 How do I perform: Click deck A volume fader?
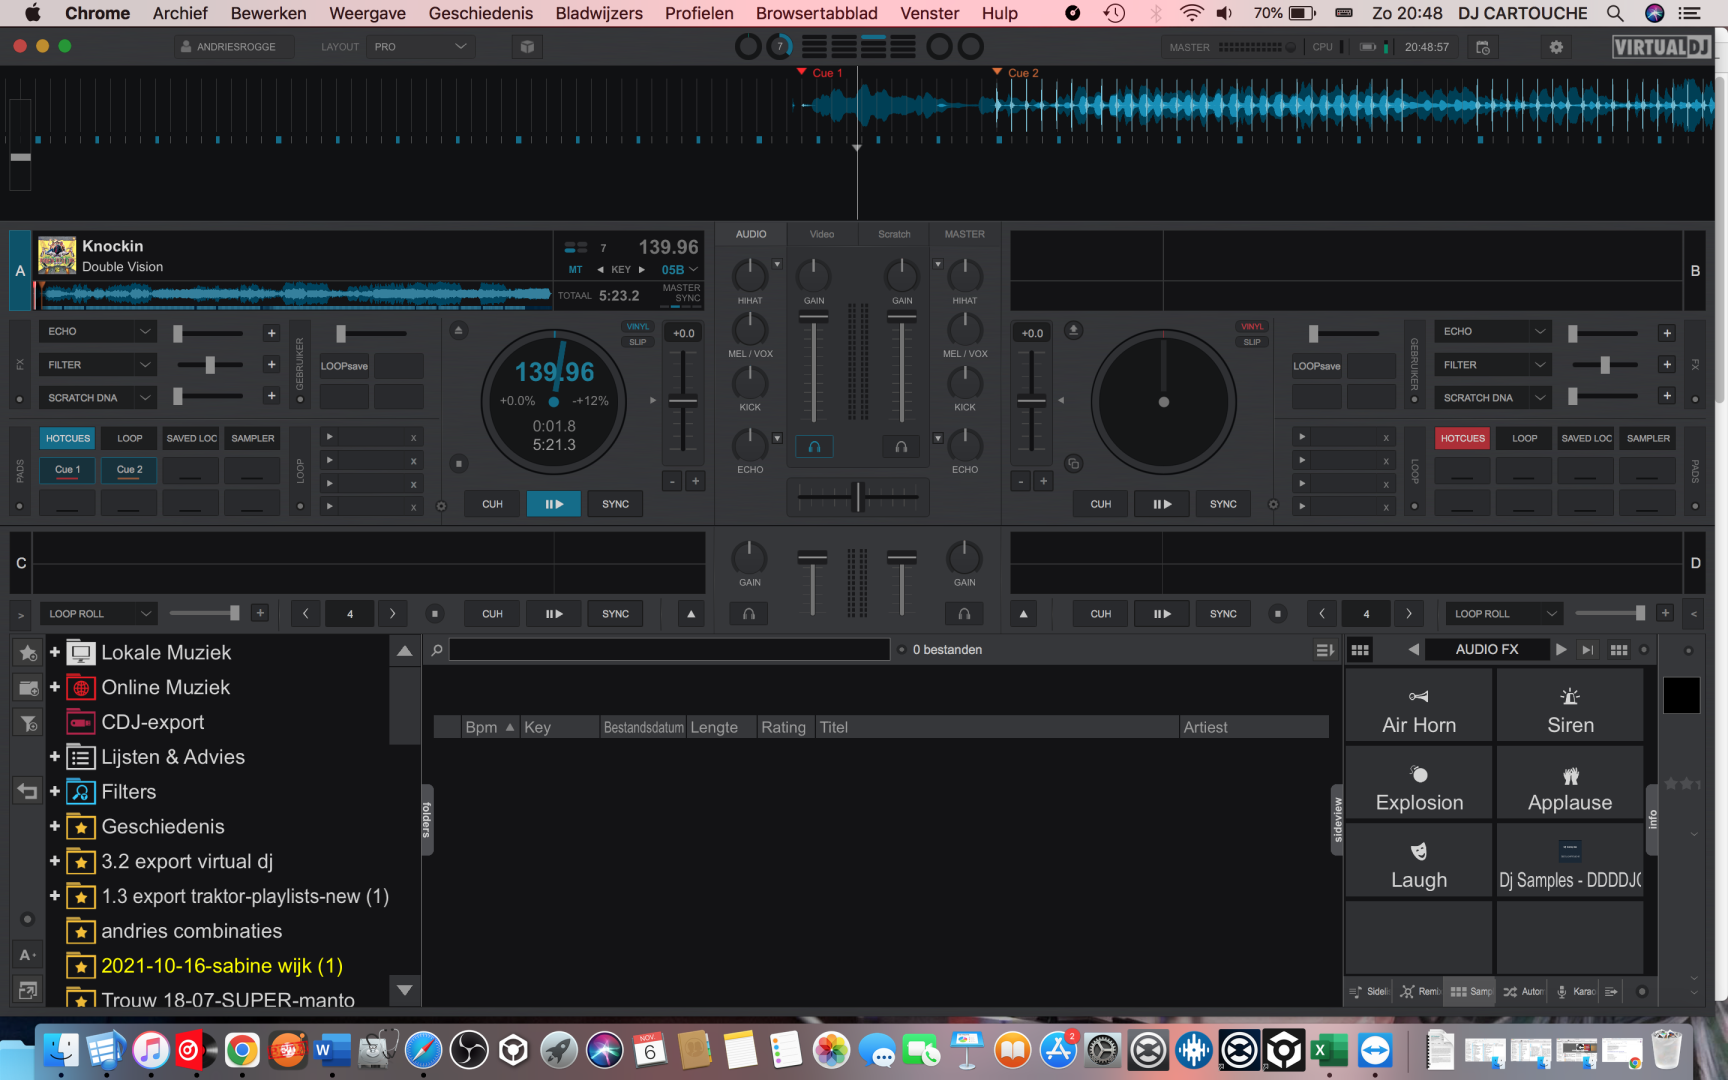(814, 317)
